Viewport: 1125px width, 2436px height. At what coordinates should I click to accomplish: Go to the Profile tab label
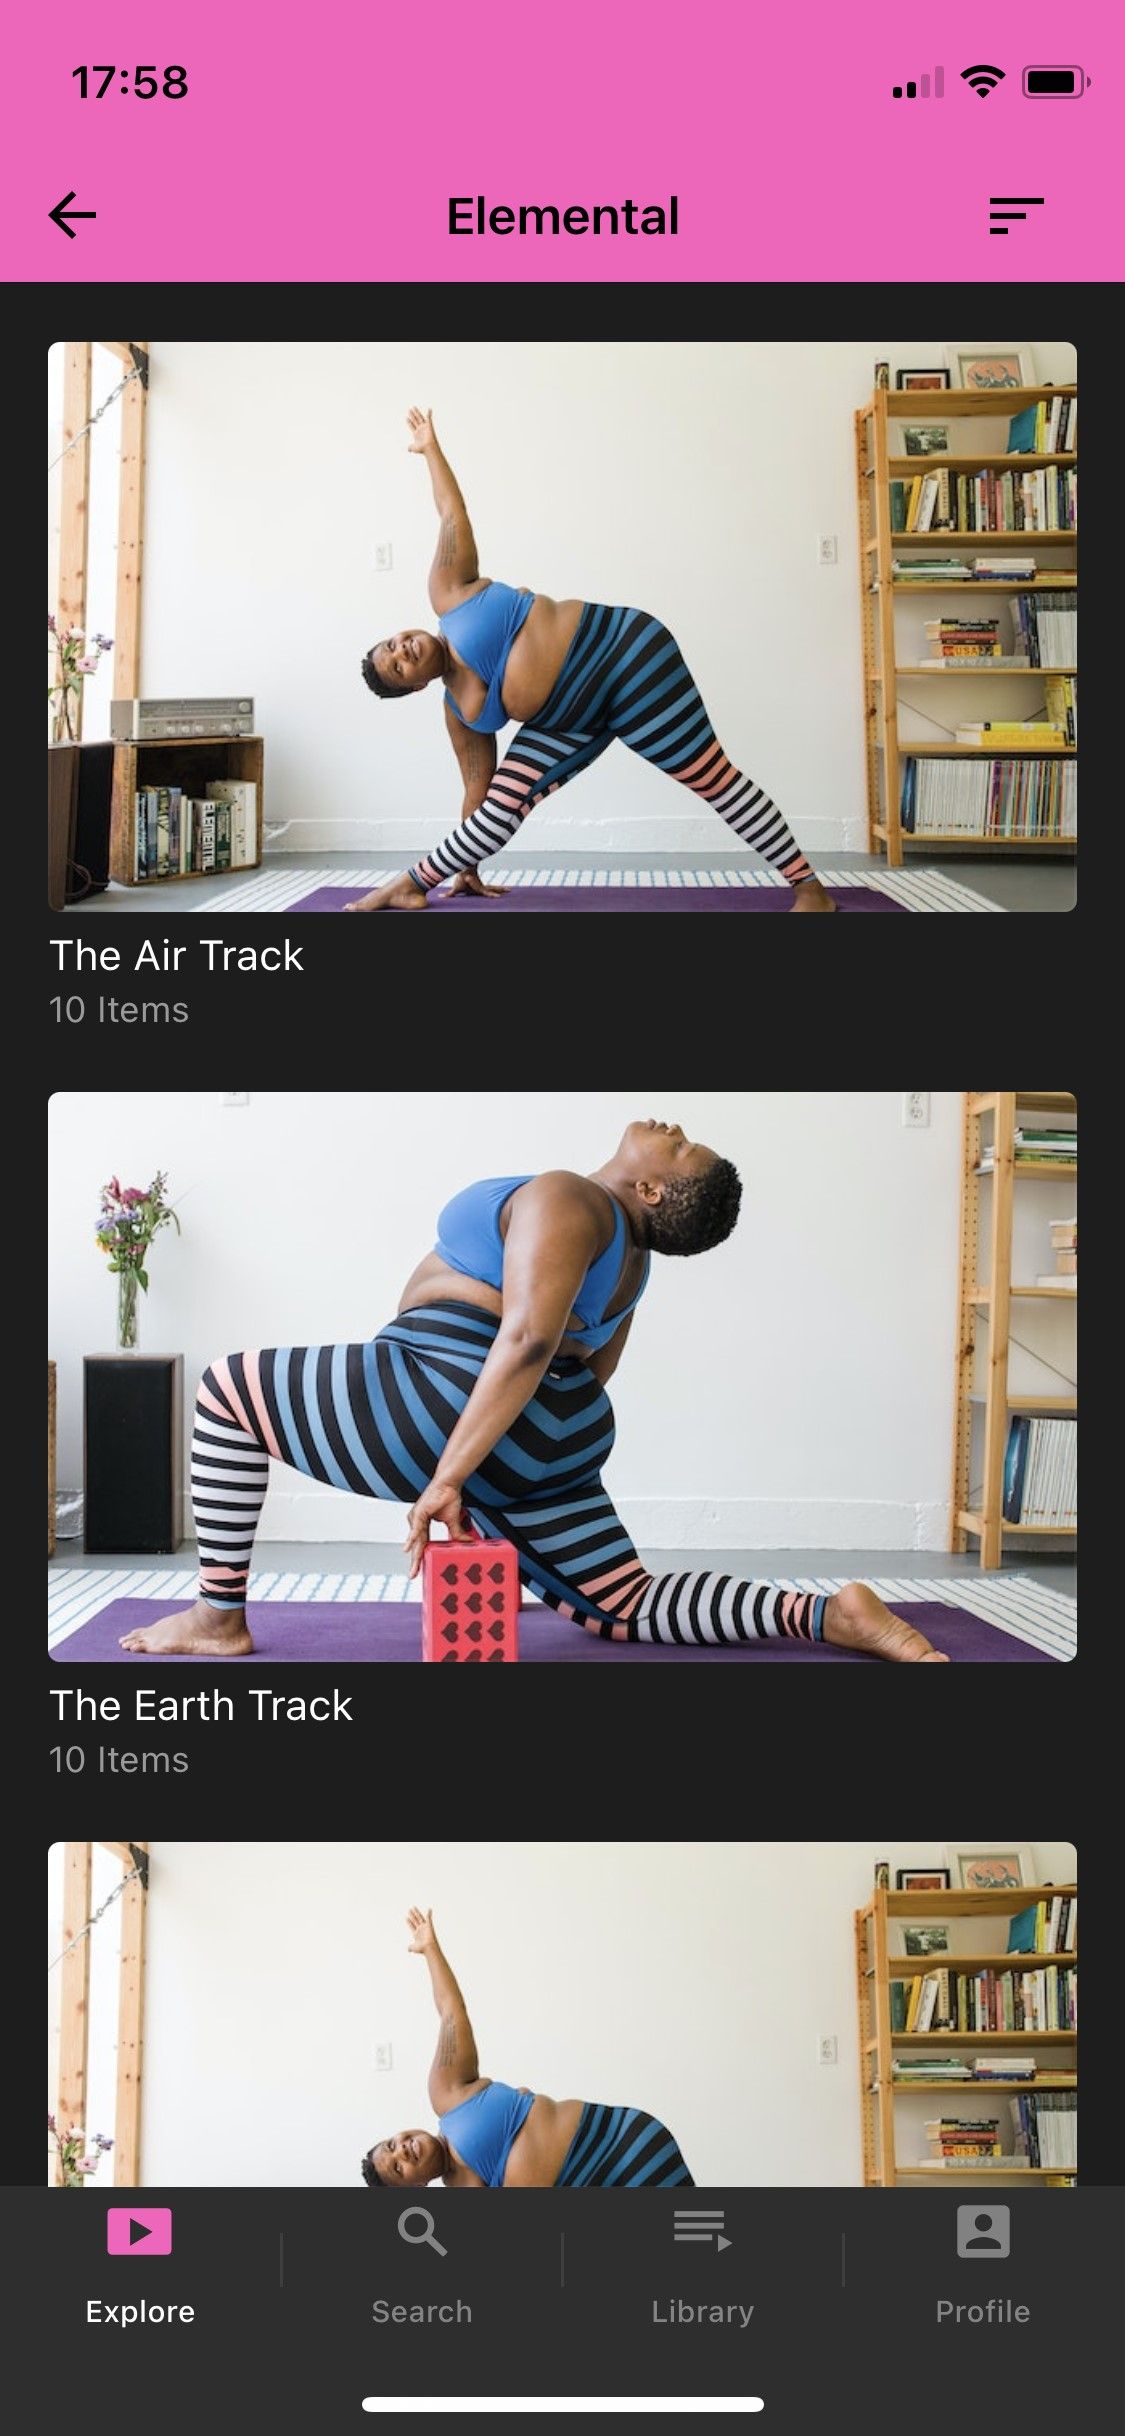coord(983,2311)
